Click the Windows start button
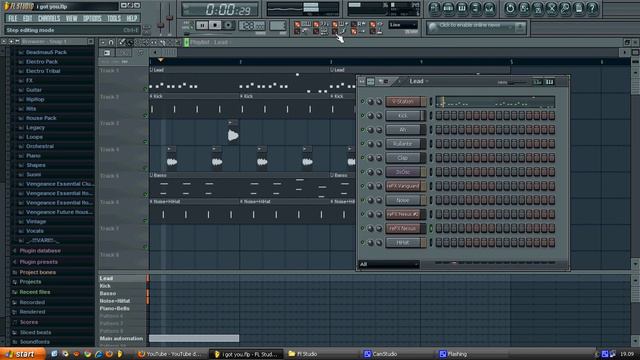The height and width of the screenshot is (360, 640). pyautogui.click(x=21, y=354)
